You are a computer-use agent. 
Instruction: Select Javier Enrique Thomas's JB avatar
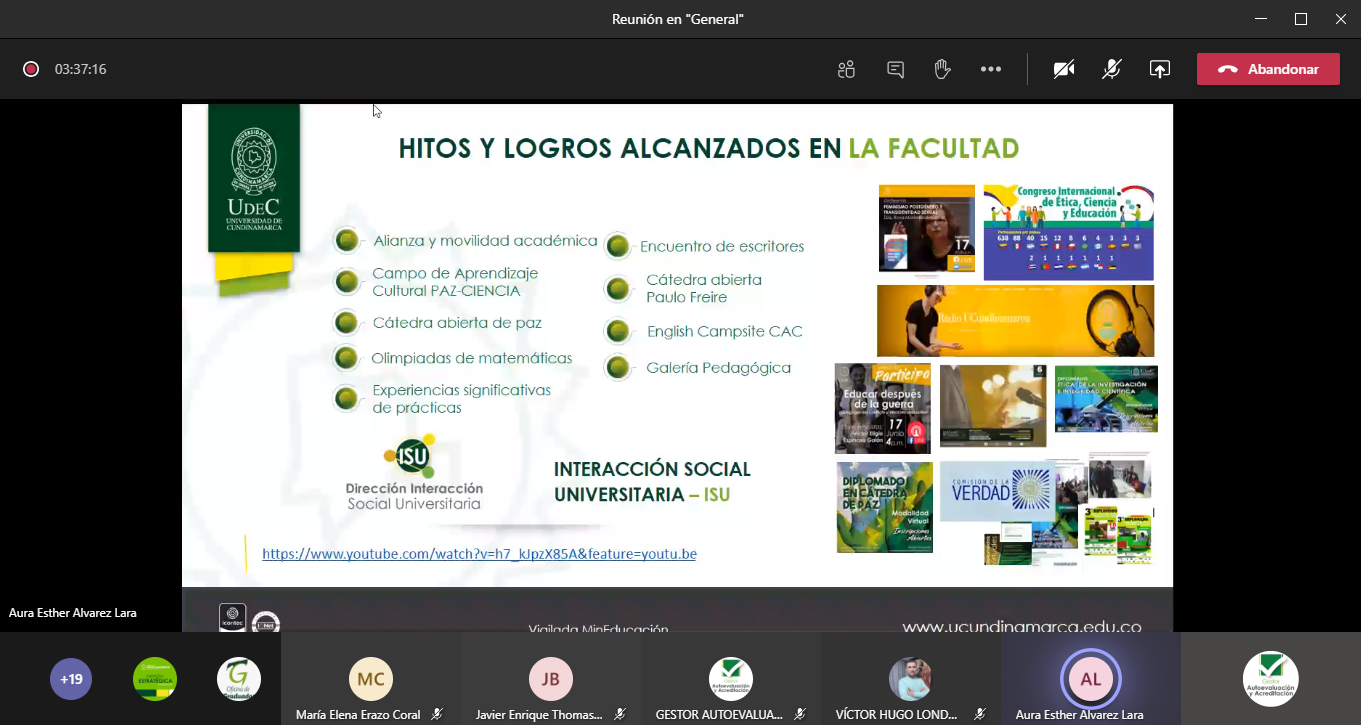point(551,679)
